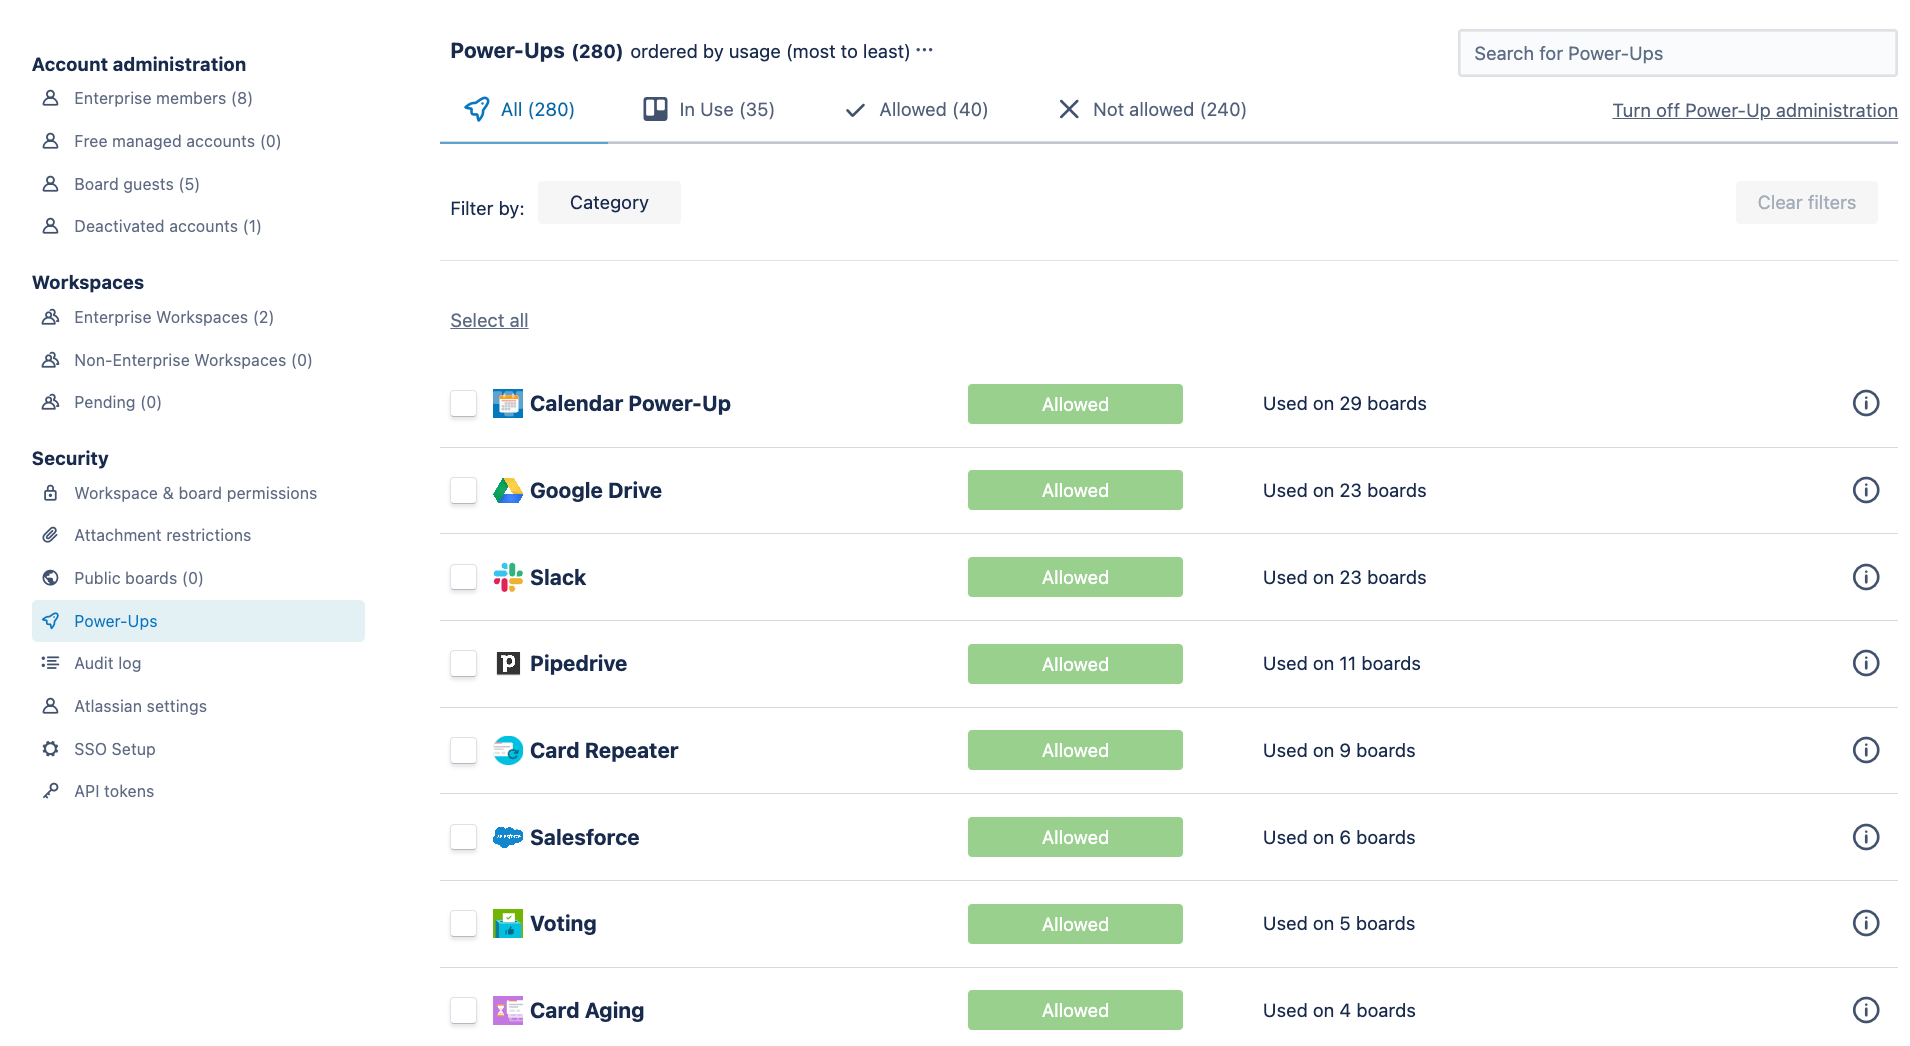
Task: Open Deactivated accounts in sidebar
Action: (167, 226)
